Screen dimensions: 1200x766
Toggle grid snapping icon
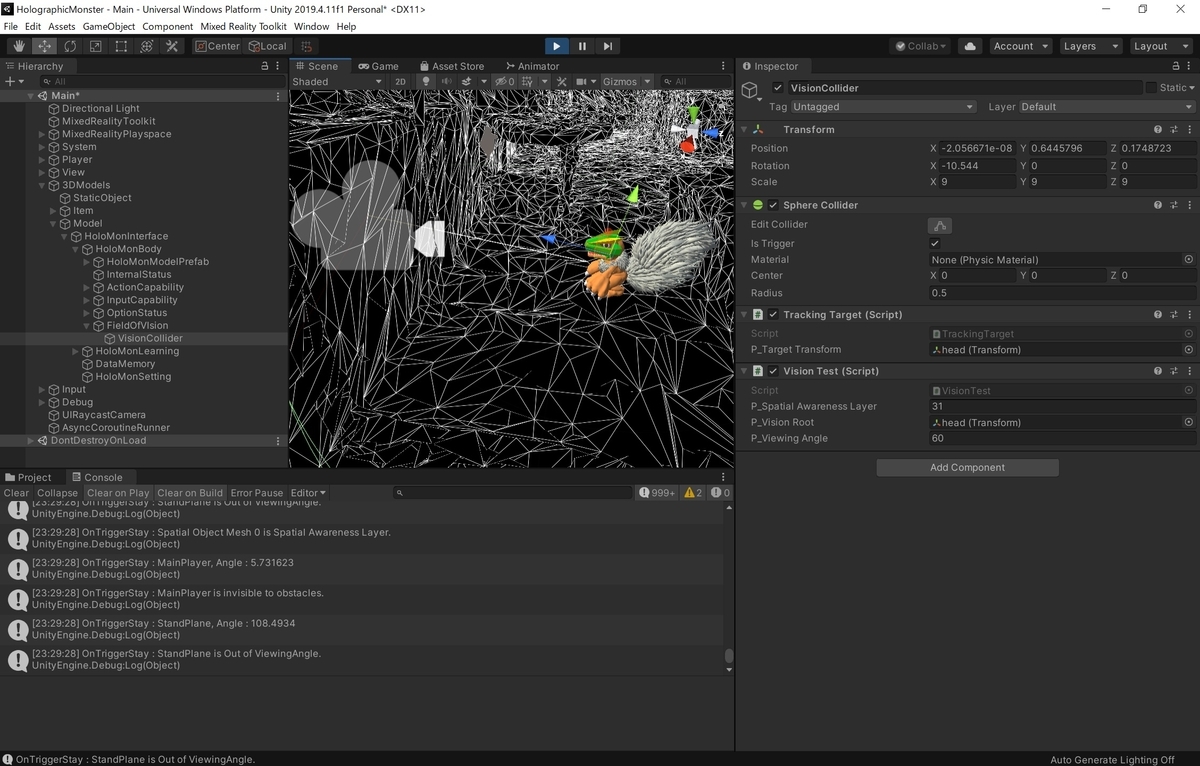coord(307,46)
